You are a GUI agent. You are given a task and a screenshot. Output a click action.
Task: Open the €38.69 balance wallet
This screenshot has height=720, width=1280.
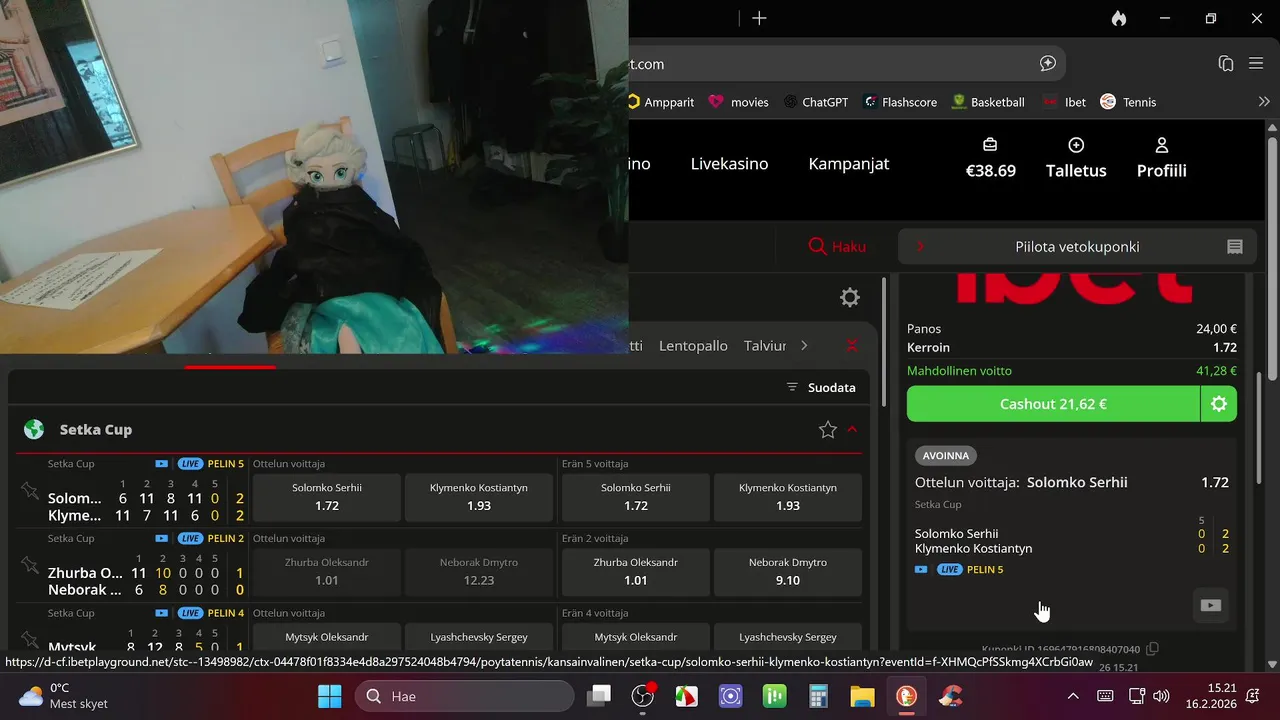(x=990, y=159)
